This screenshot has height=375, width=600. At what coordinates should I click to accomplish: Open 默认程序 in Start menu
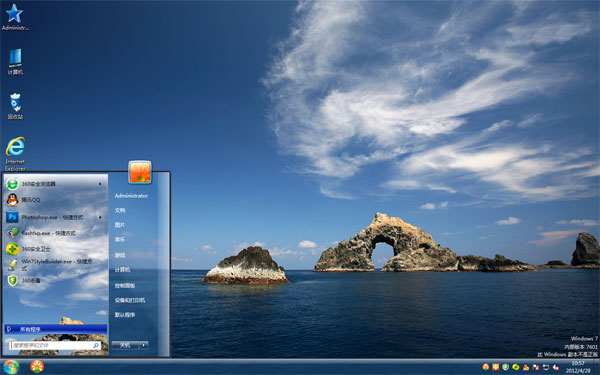point(125,315)
